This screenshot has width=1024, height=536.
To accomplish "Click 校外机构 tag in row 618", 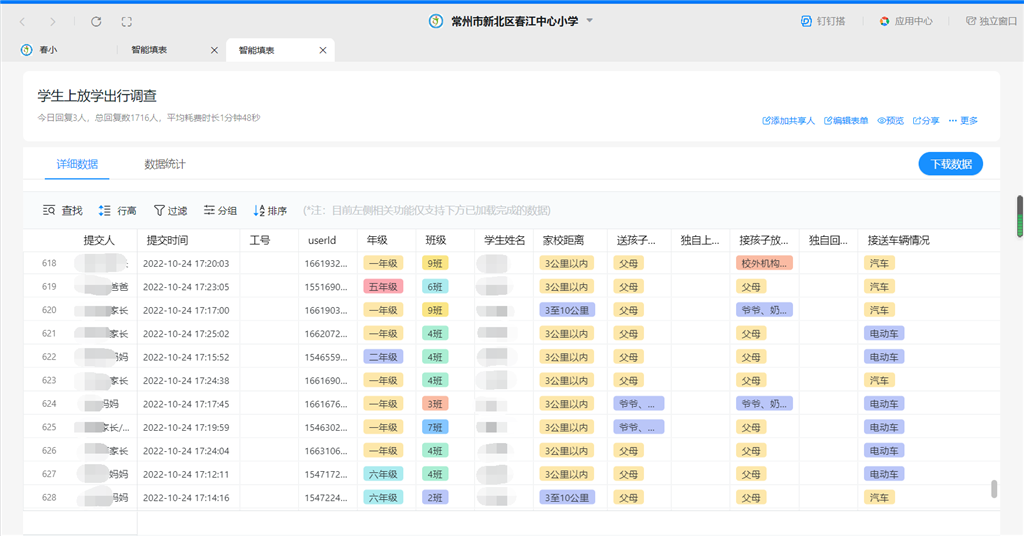I will tap(763, 263).
